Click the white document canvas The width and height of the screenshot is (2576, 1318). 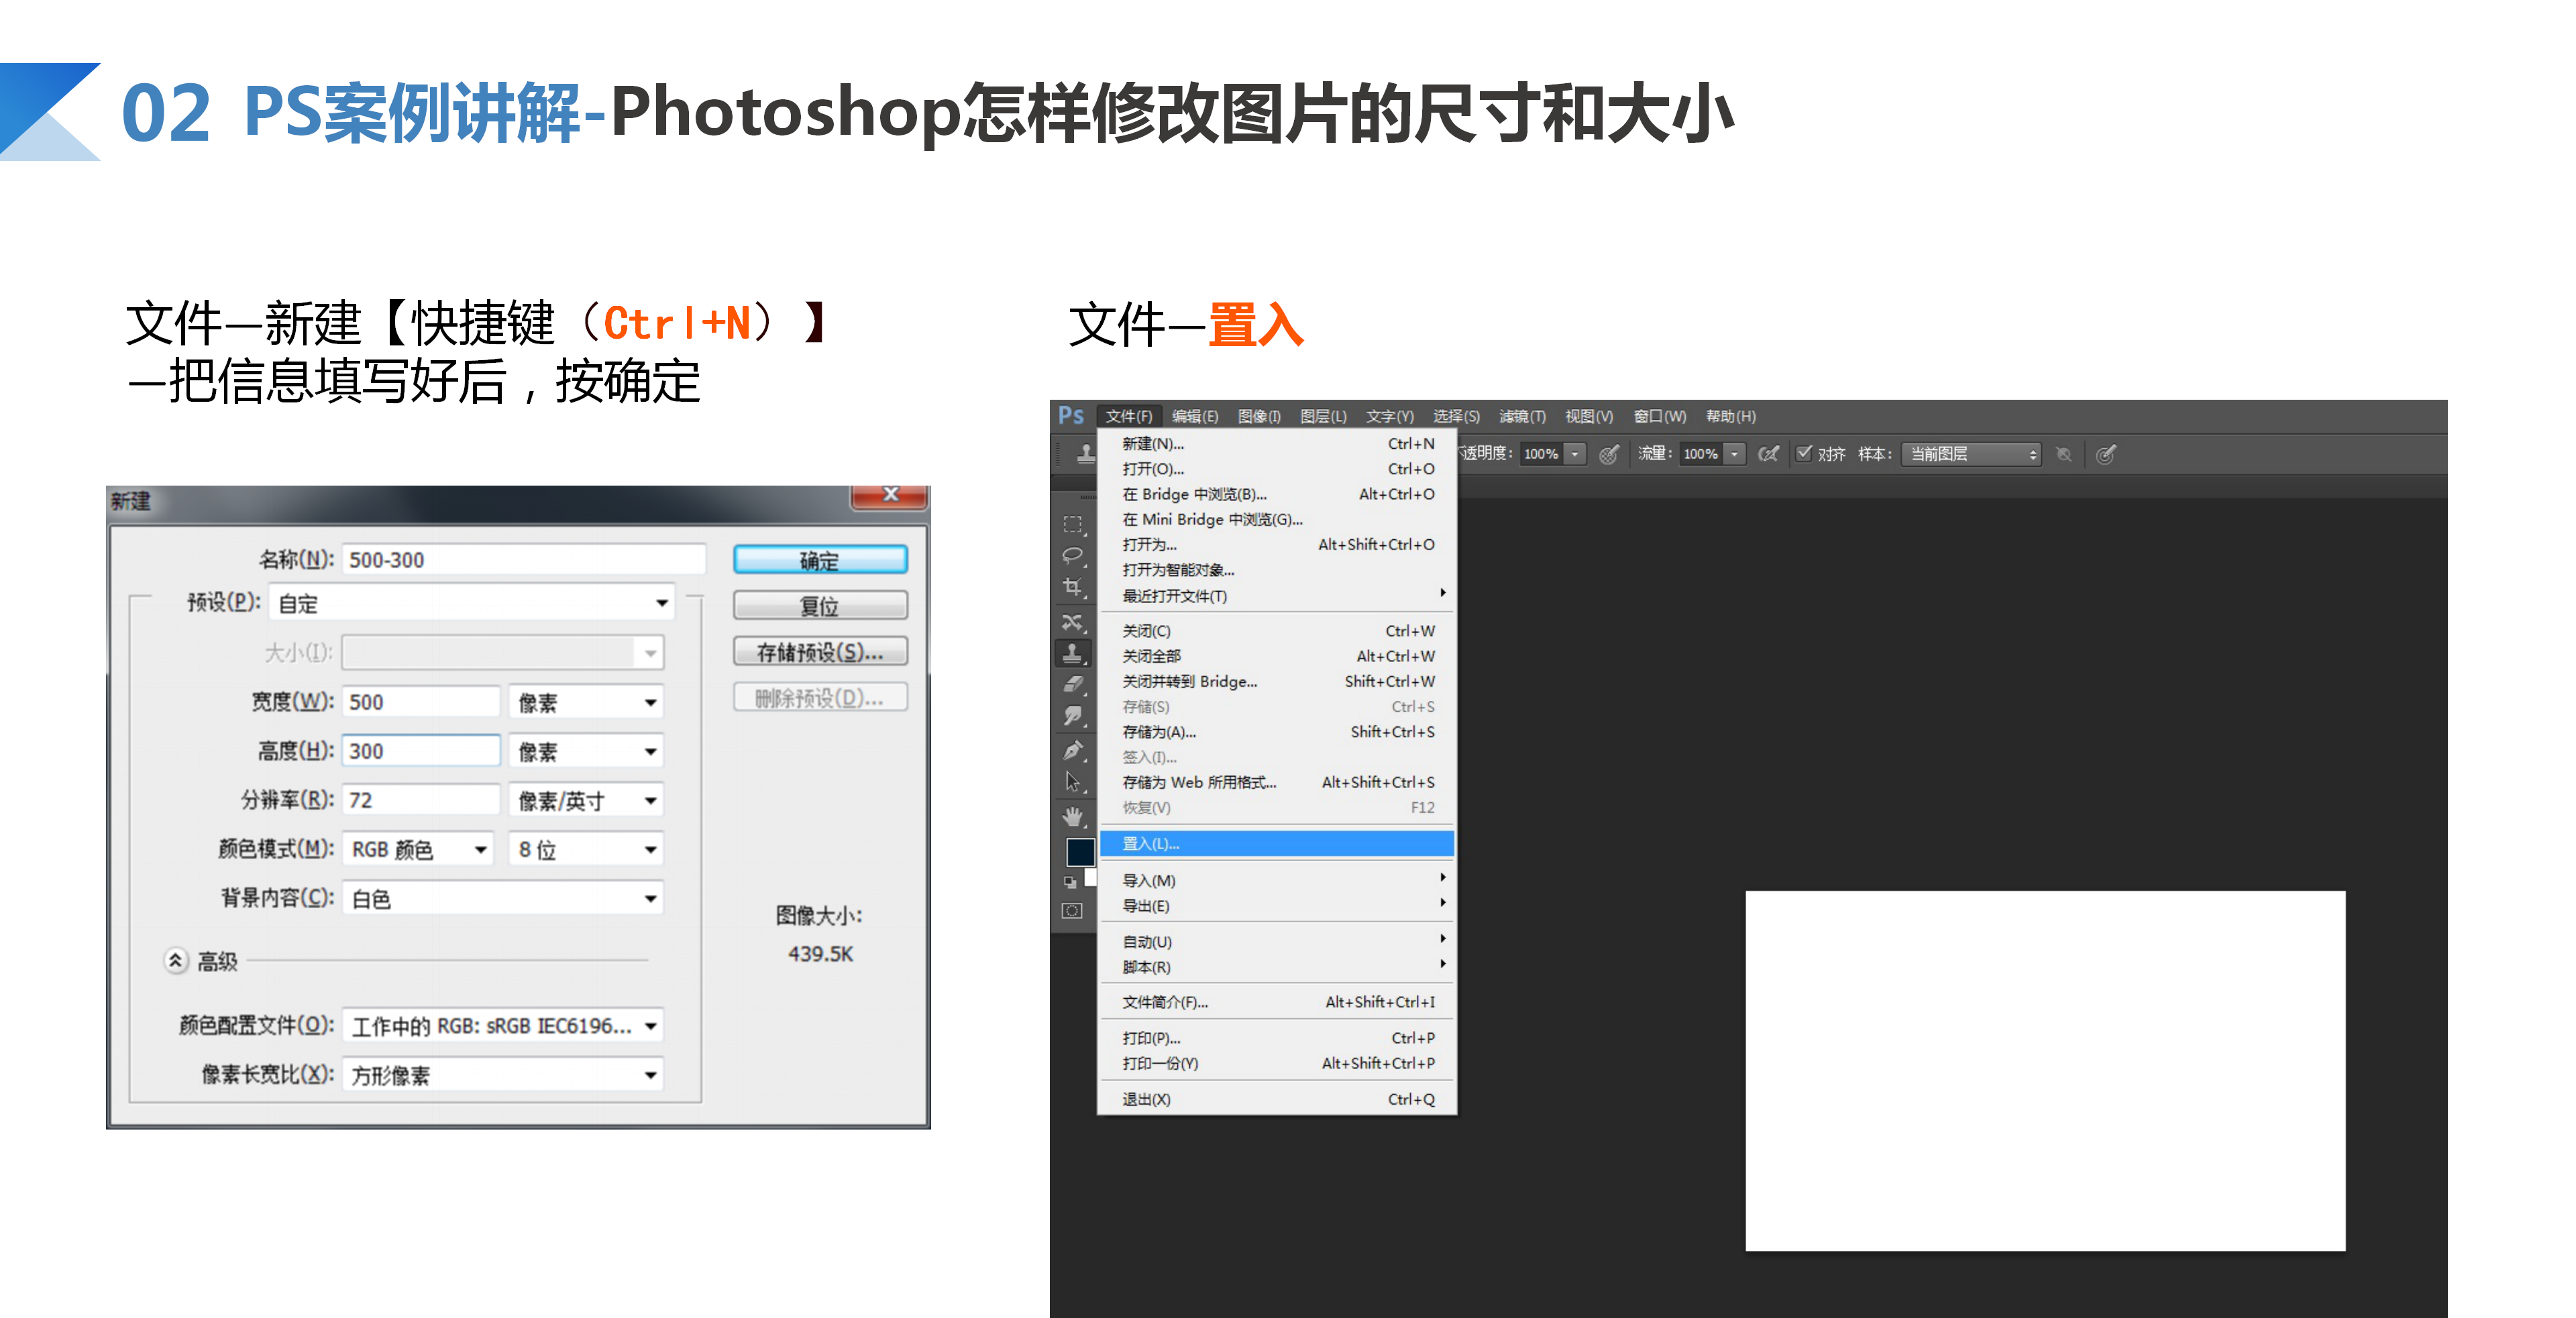click(x=2045, y=1070)
